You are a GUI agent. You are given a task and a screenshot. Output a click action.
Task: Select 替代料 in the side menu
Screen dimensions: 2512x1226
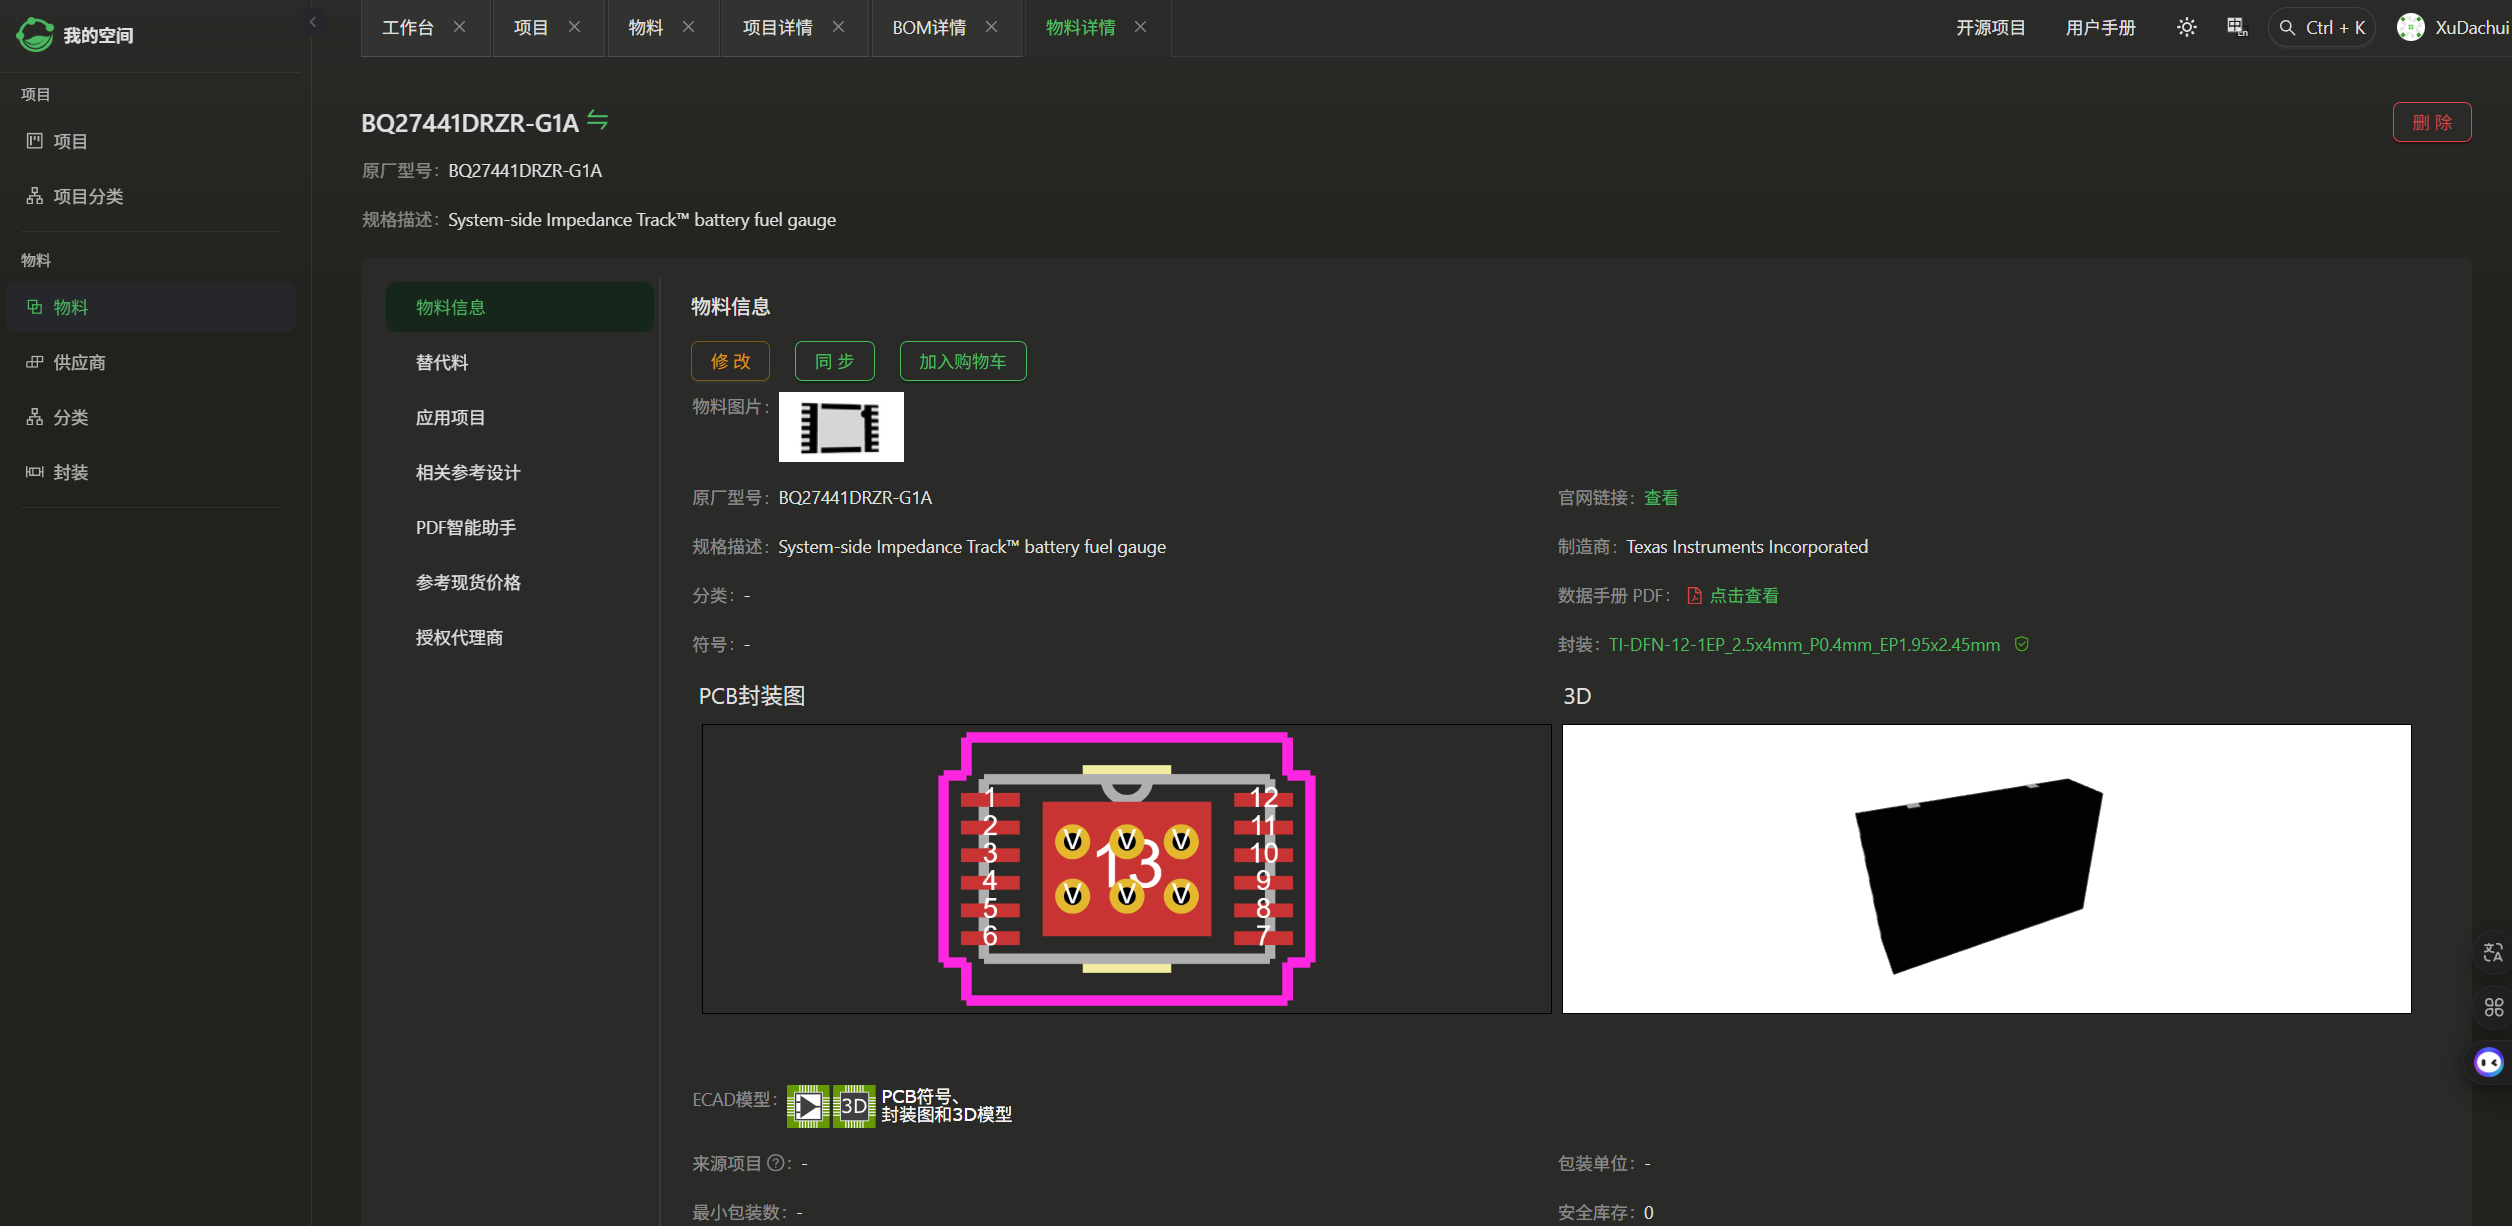coord(441,362)
